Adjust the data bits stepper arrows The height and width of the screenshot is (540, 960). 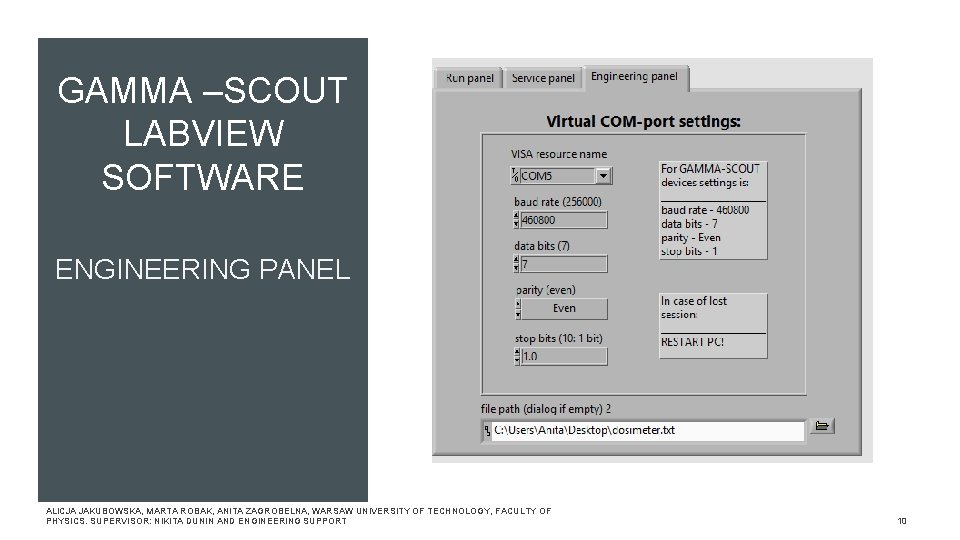[x=516, y=264]
